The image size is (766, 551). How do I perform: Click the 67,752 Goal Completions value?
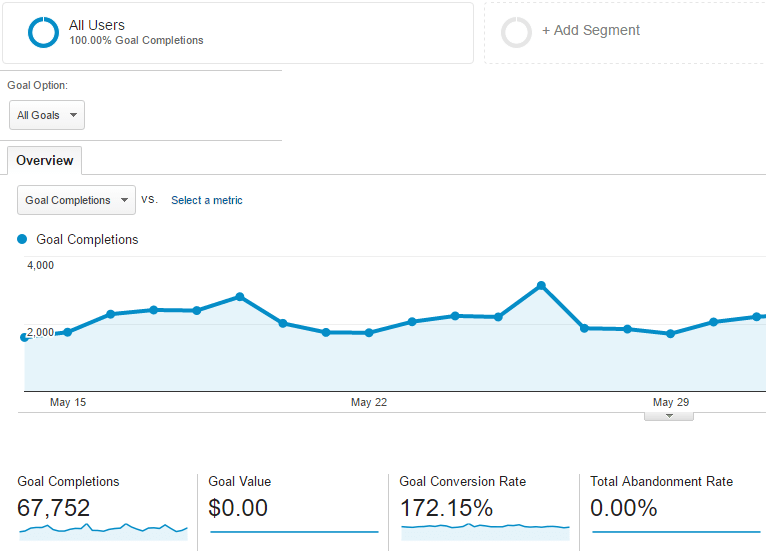pos(54,508)
